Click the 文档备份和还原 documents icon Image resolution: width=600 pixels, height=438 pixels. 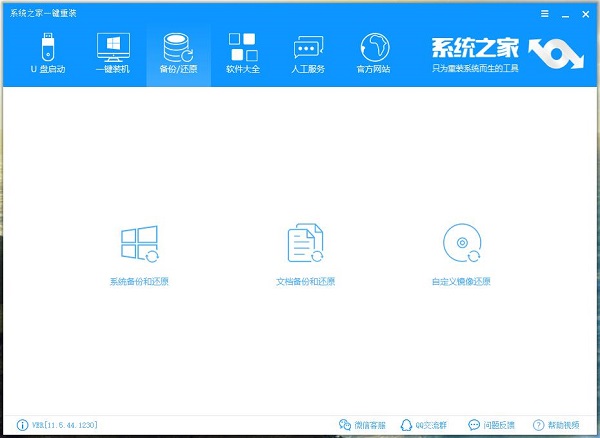point(305,243)
